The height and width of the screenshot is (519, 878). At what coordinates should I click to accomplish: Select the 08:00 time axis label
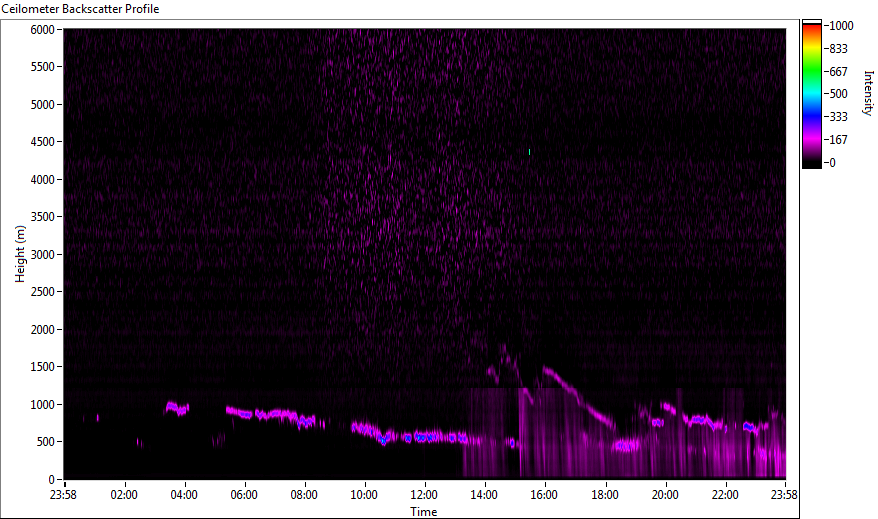tap(304, 495)
